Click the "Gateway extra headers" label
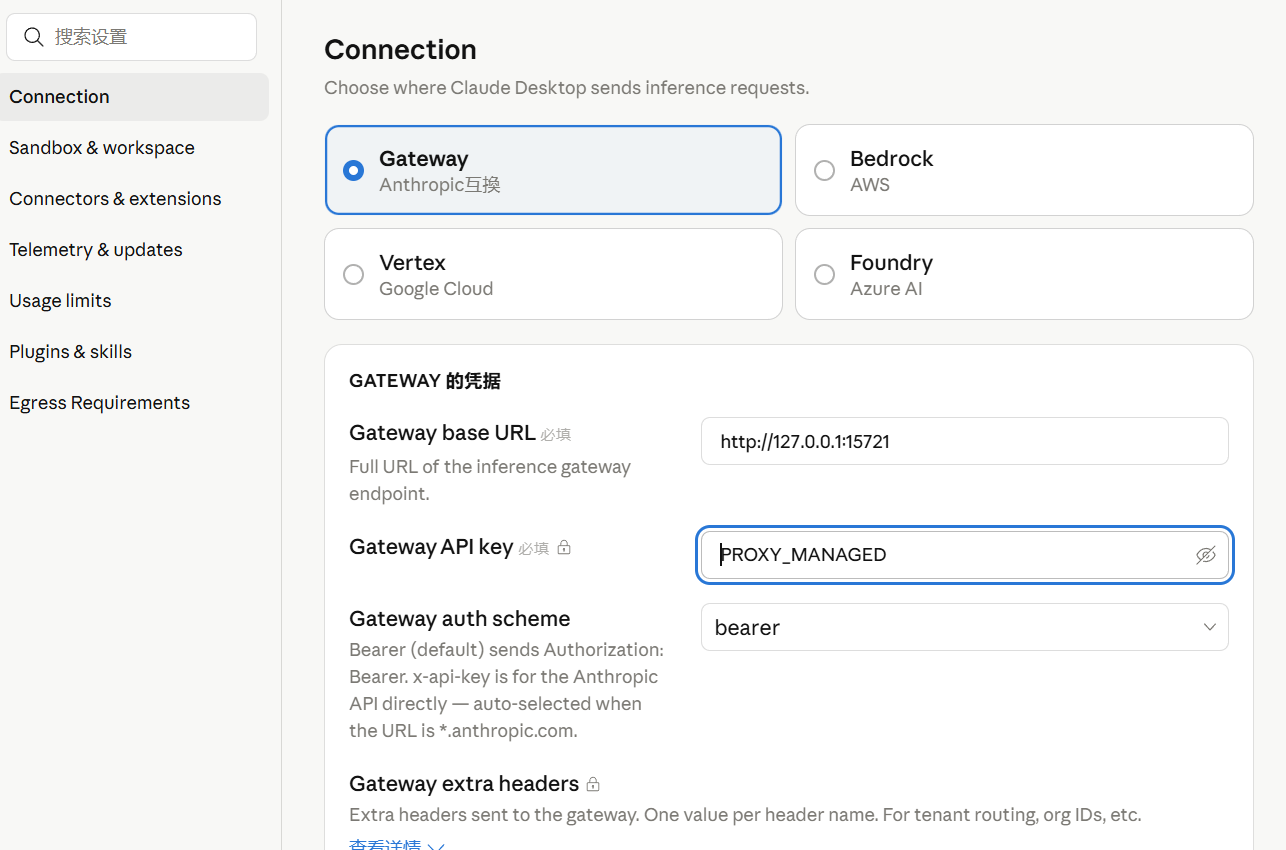This screenshot has width=1286, height=850. (x=464, y=783)
